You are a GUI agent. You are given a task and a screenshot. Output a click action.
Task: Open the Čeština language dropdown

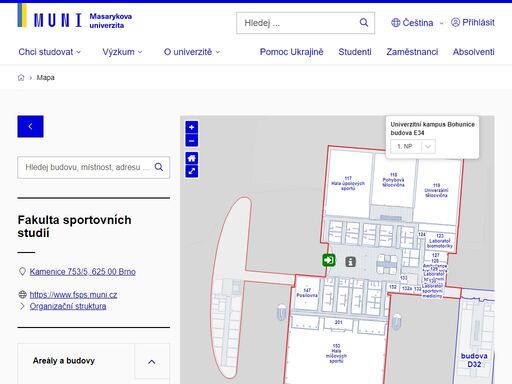(417, 23)
